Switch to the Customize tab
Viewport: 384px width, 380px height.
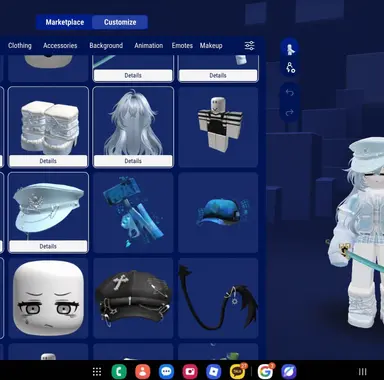coord(120,22)
